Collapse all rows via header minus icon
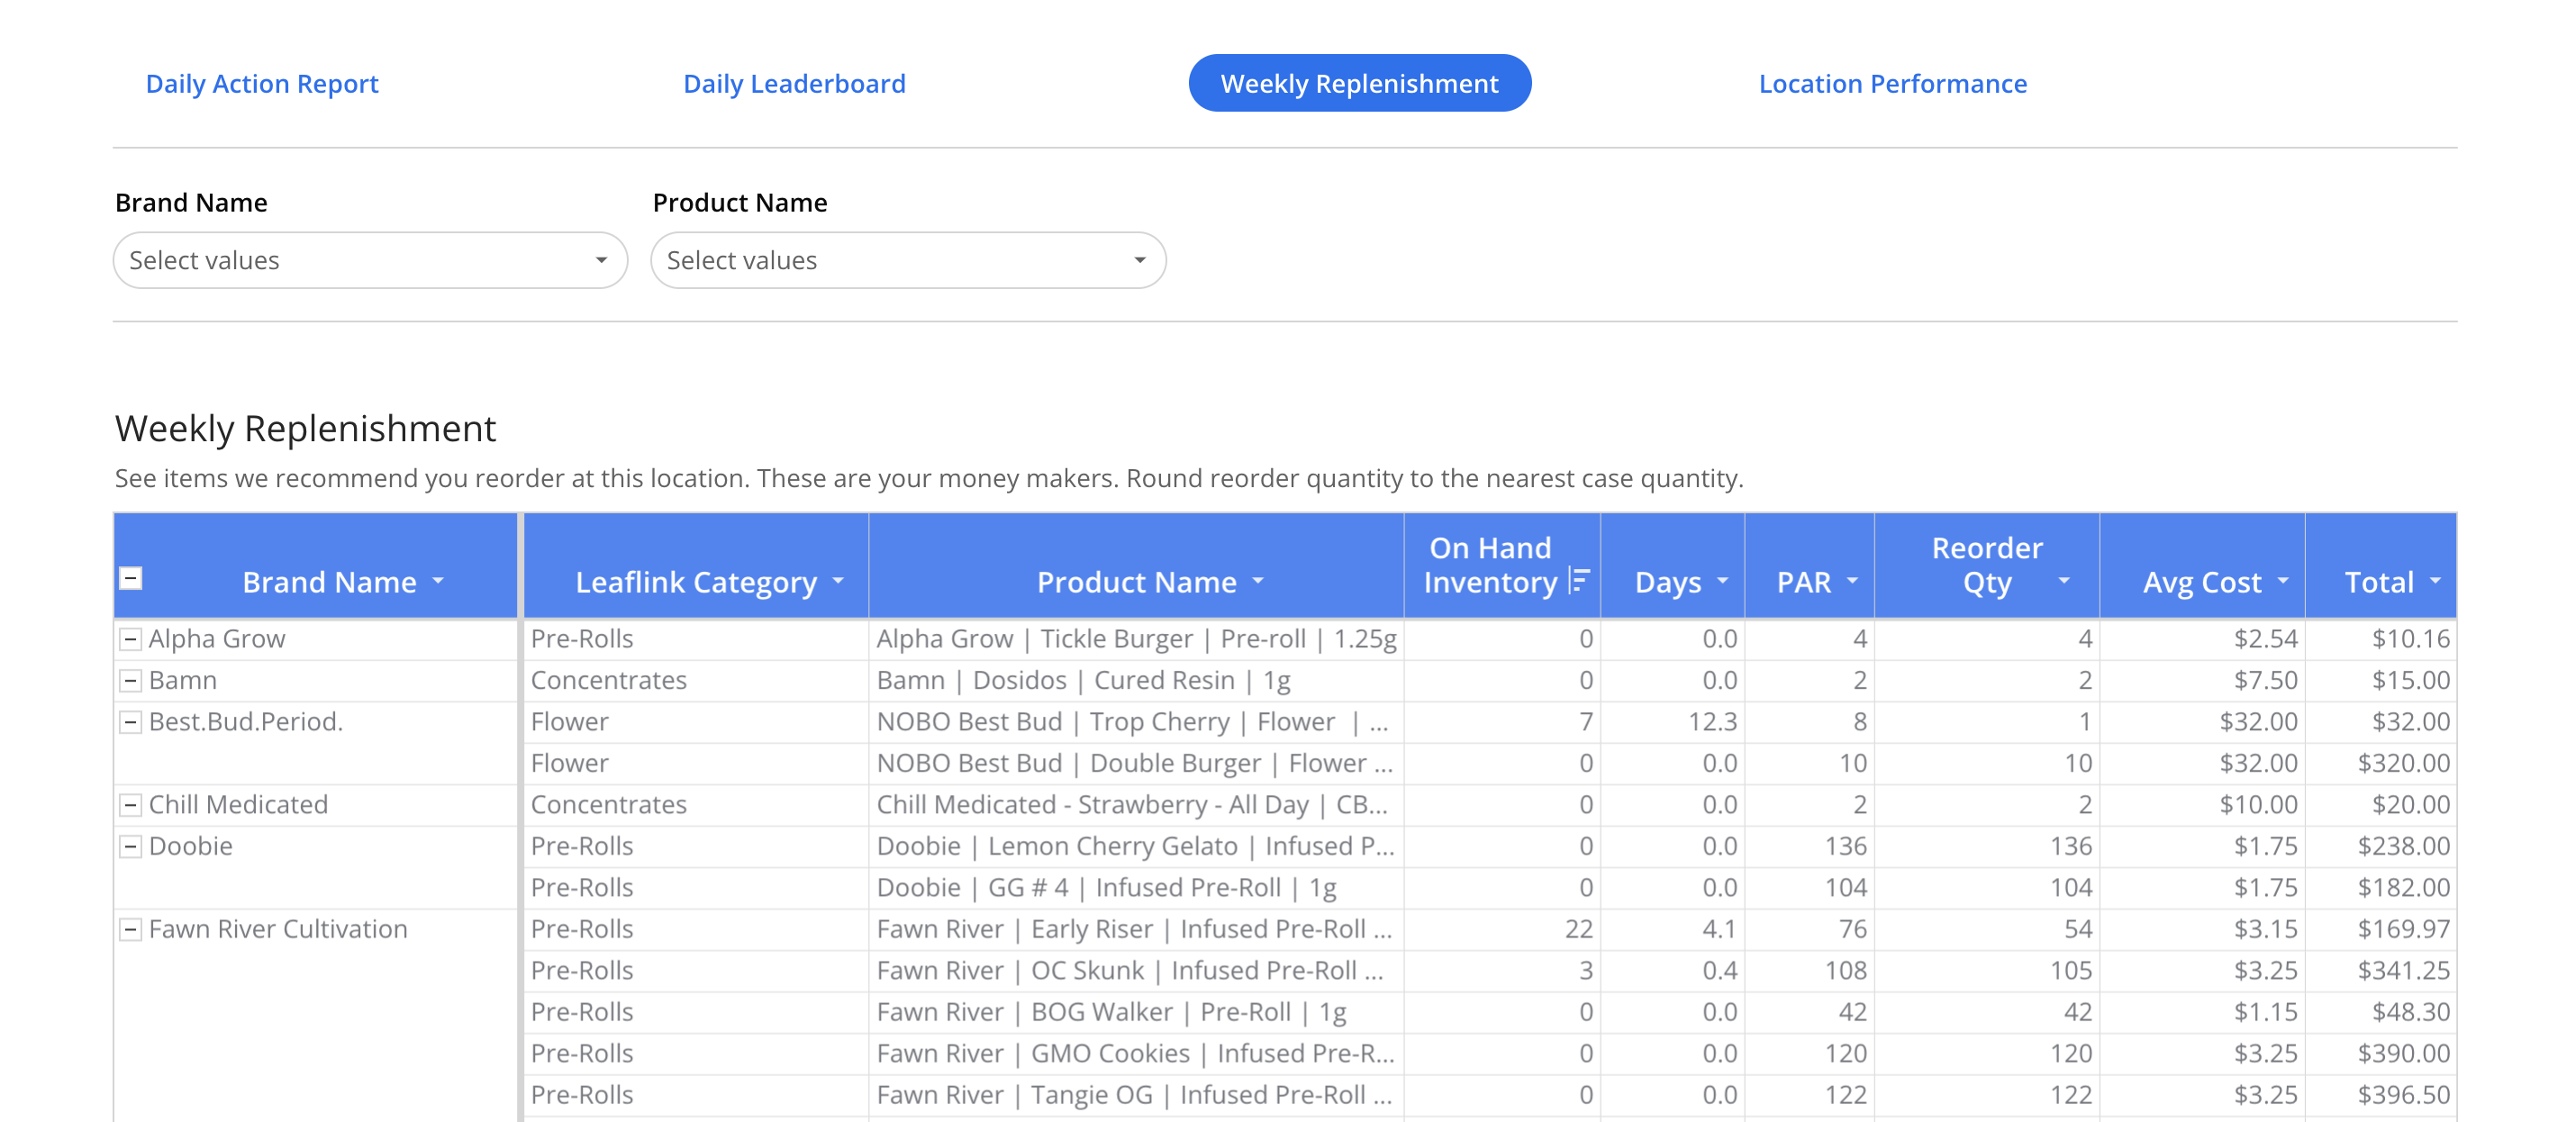This screenshot has height=1122, width=2576. 131,579
